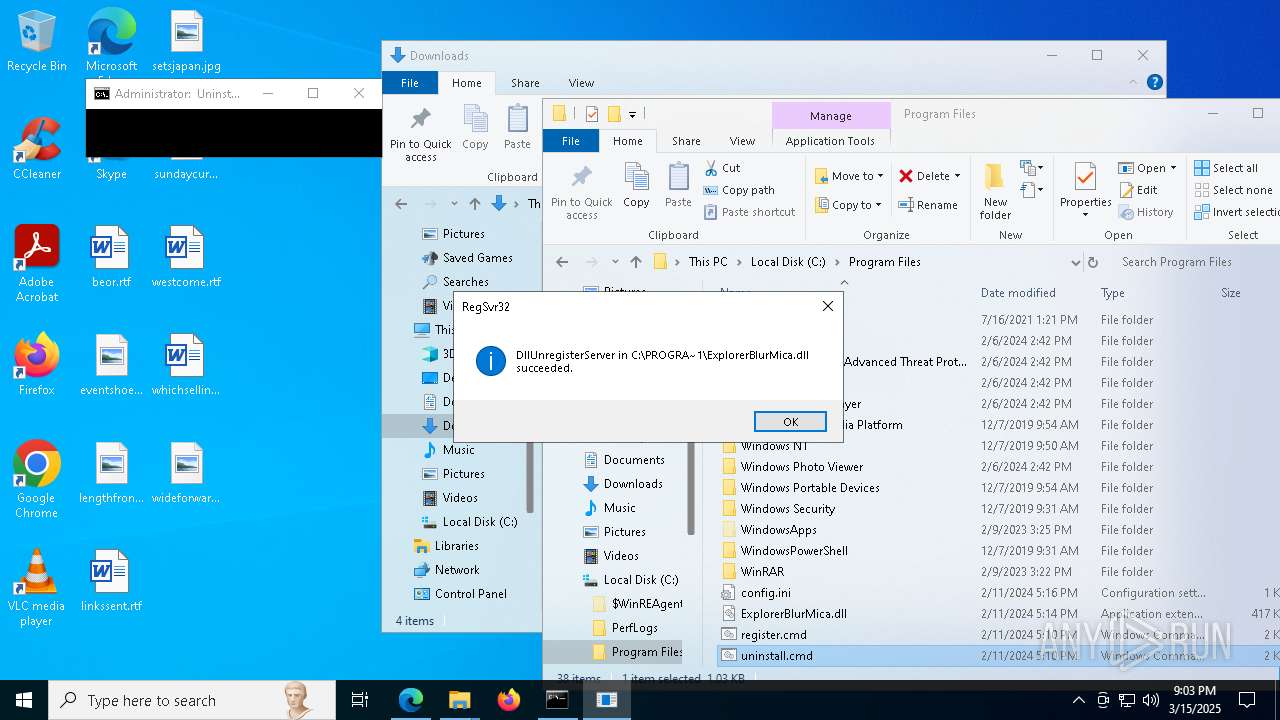Go up one level in Program Files window
The image size is (1280, 720).
(x=636, y=262)
